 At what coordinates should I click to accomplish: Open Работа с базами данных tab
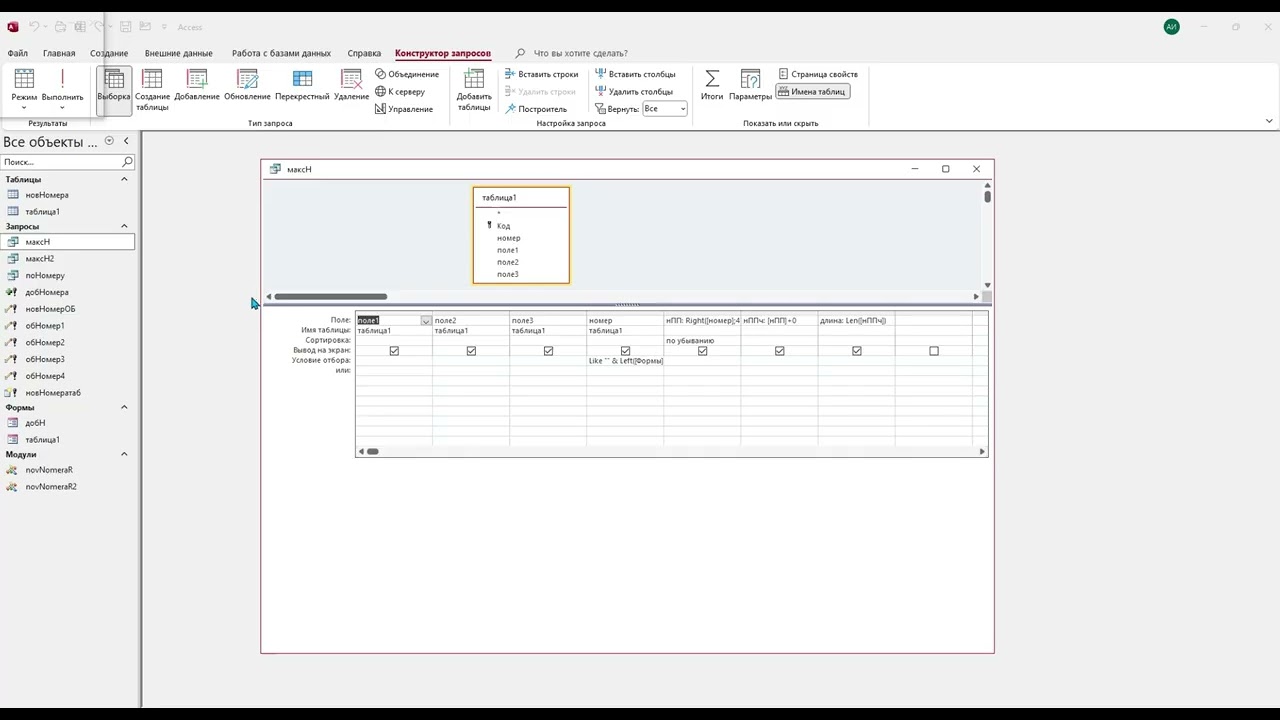(x=281, y=53)
